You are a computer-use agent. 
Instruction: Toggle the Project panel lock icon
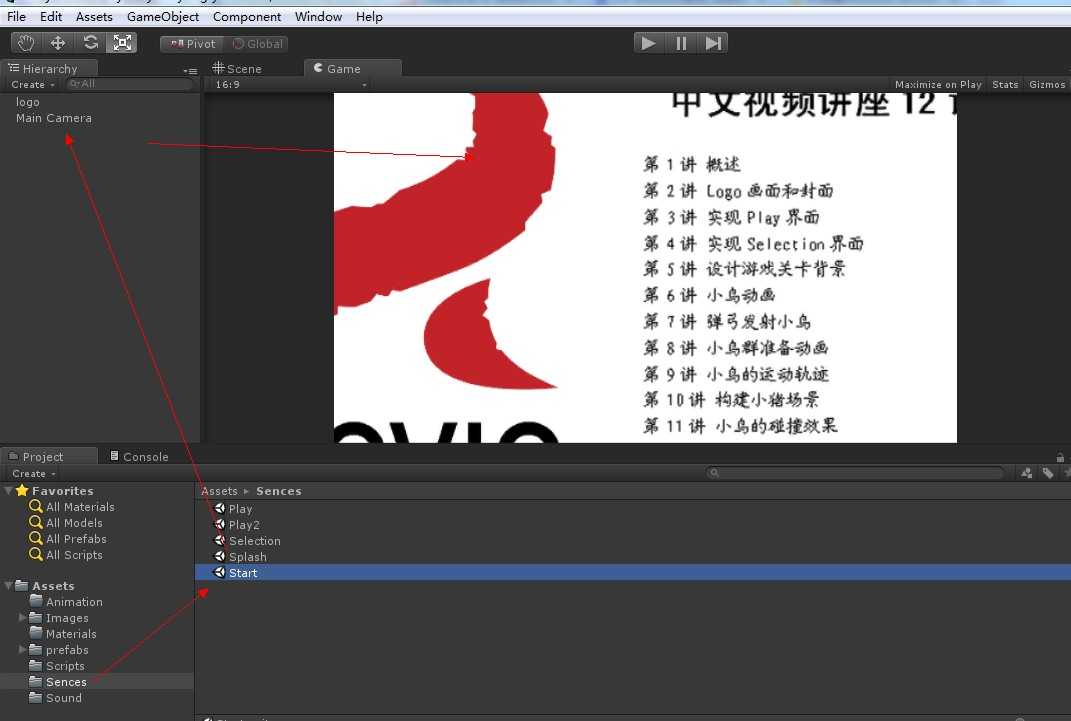pyautogui.click(x=1060, y=457)
